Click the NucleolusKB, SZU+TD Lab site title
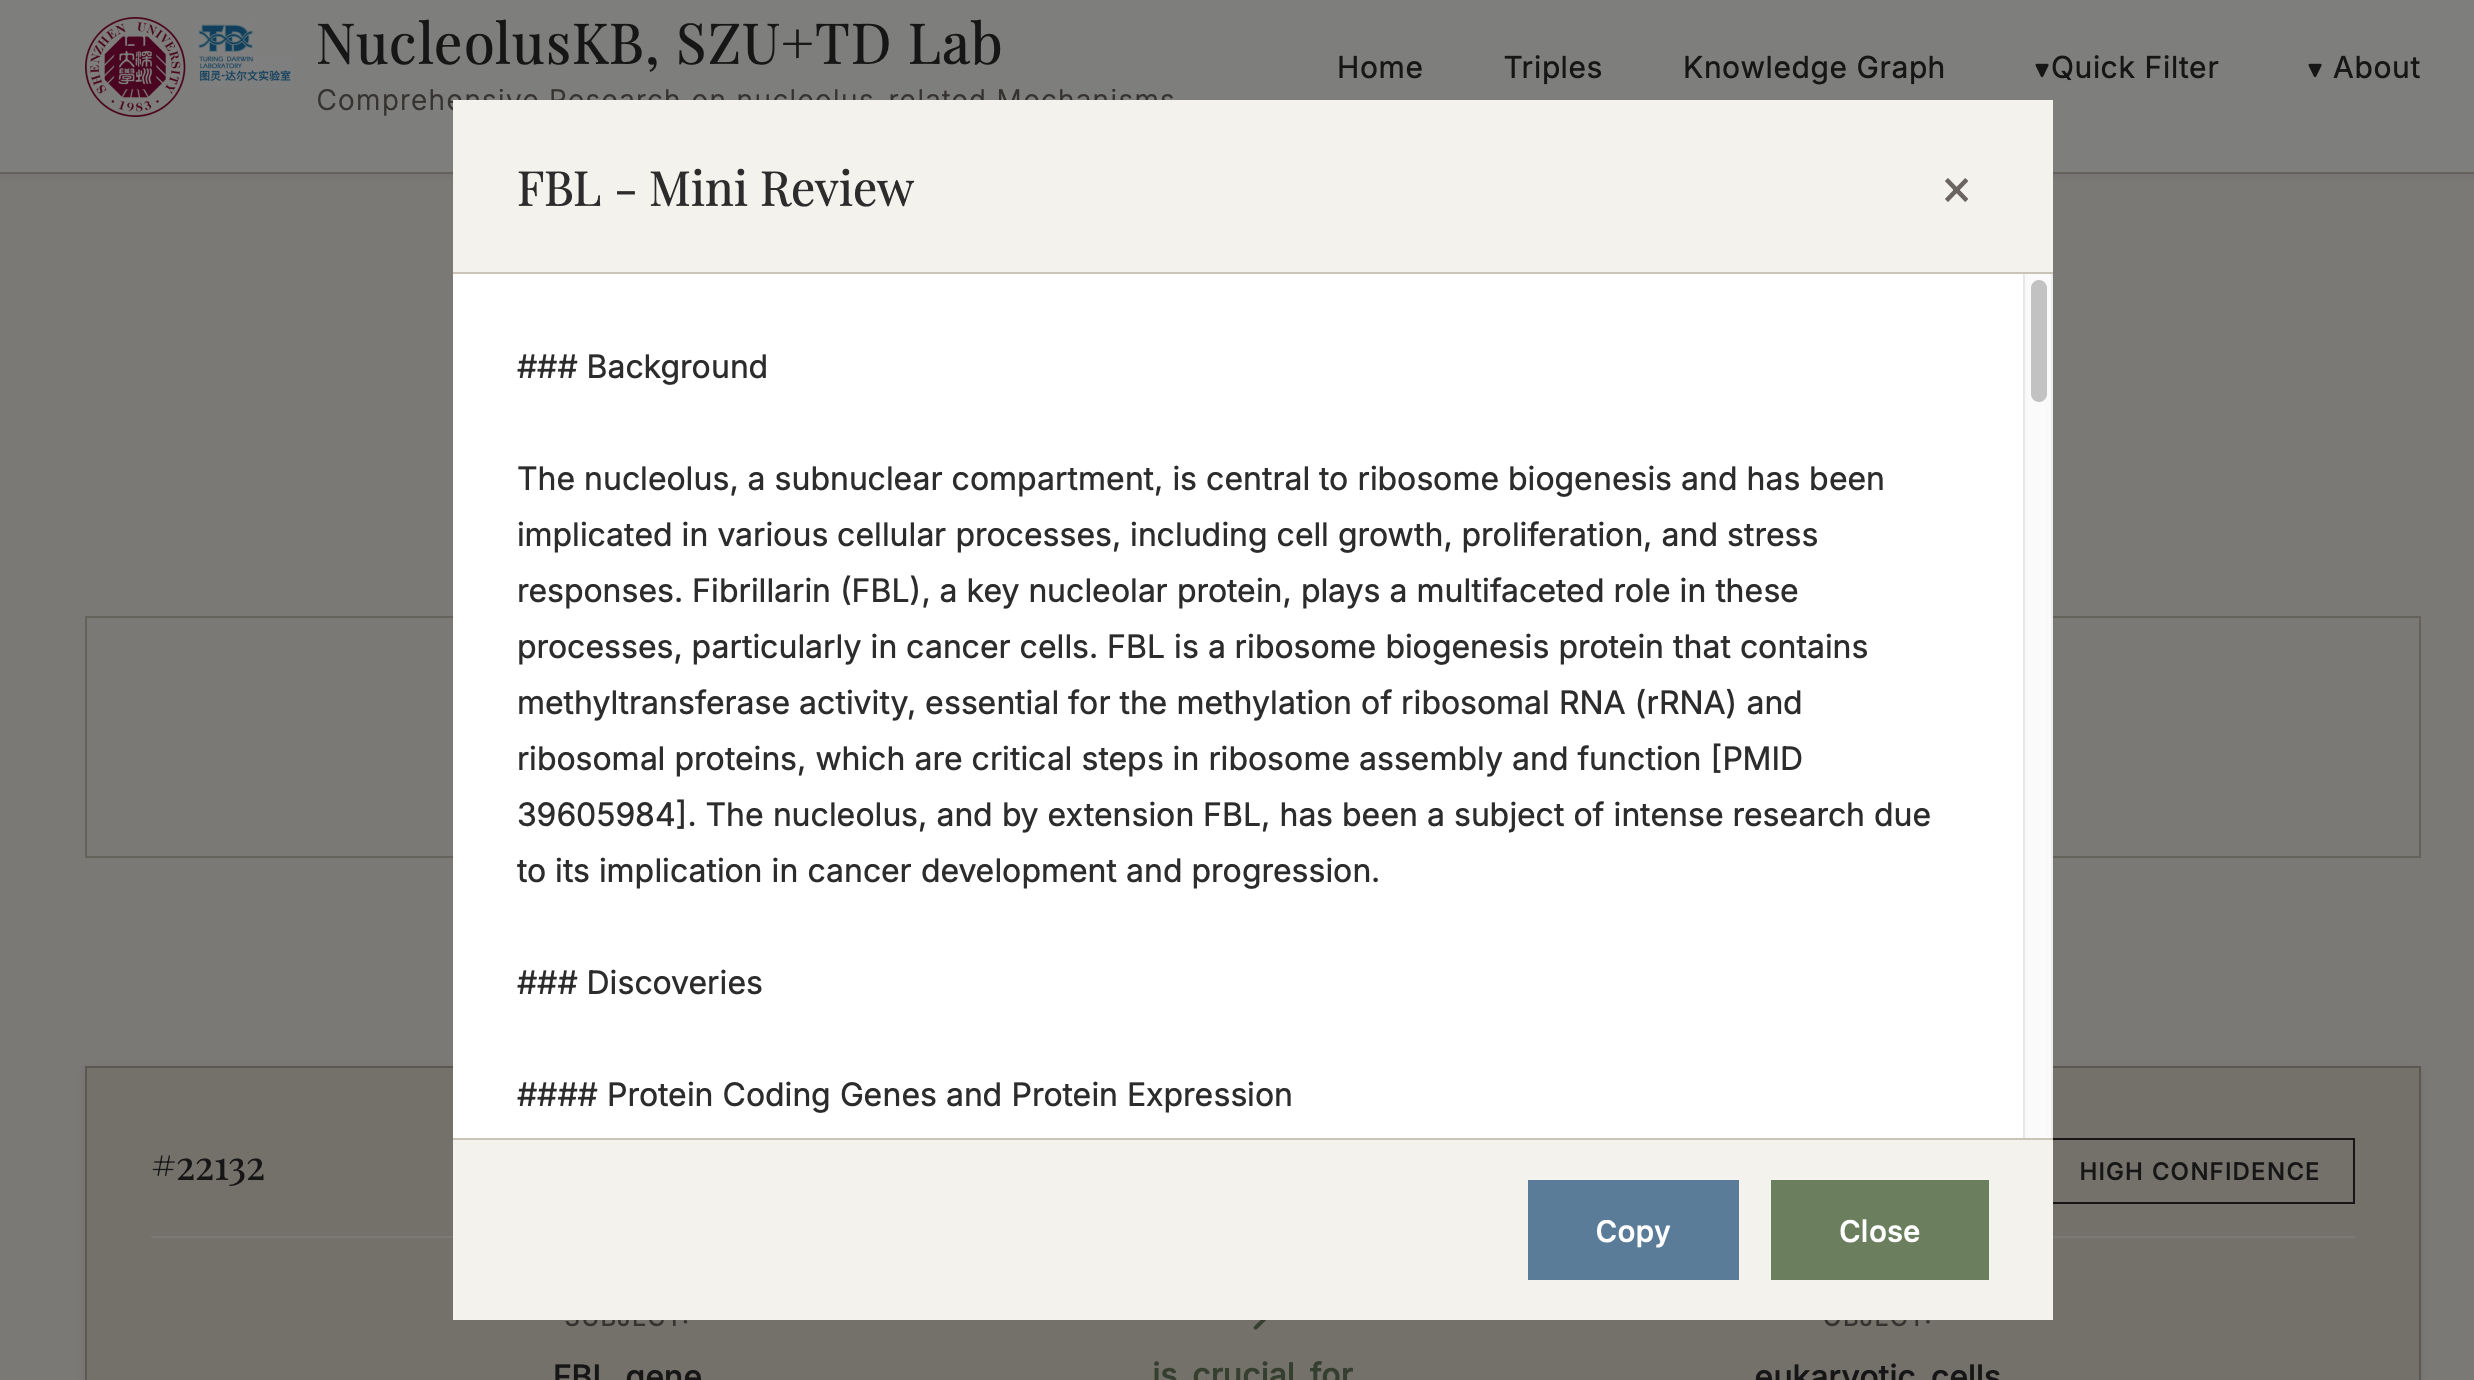Image resolution: width=2474 pixels, height=1380 pixels. coord(658,45)
